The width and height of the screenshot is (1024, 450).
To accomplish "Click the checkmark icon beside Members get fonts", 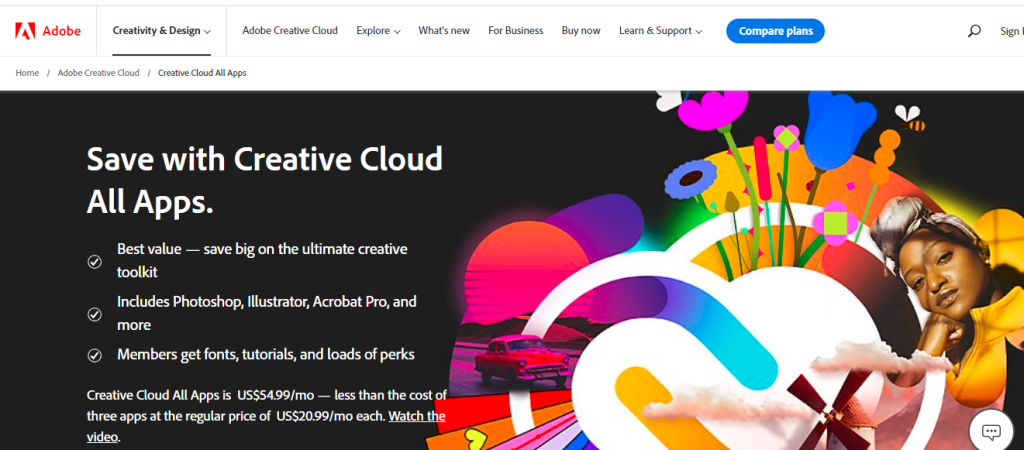I will [x=95, y=356].
